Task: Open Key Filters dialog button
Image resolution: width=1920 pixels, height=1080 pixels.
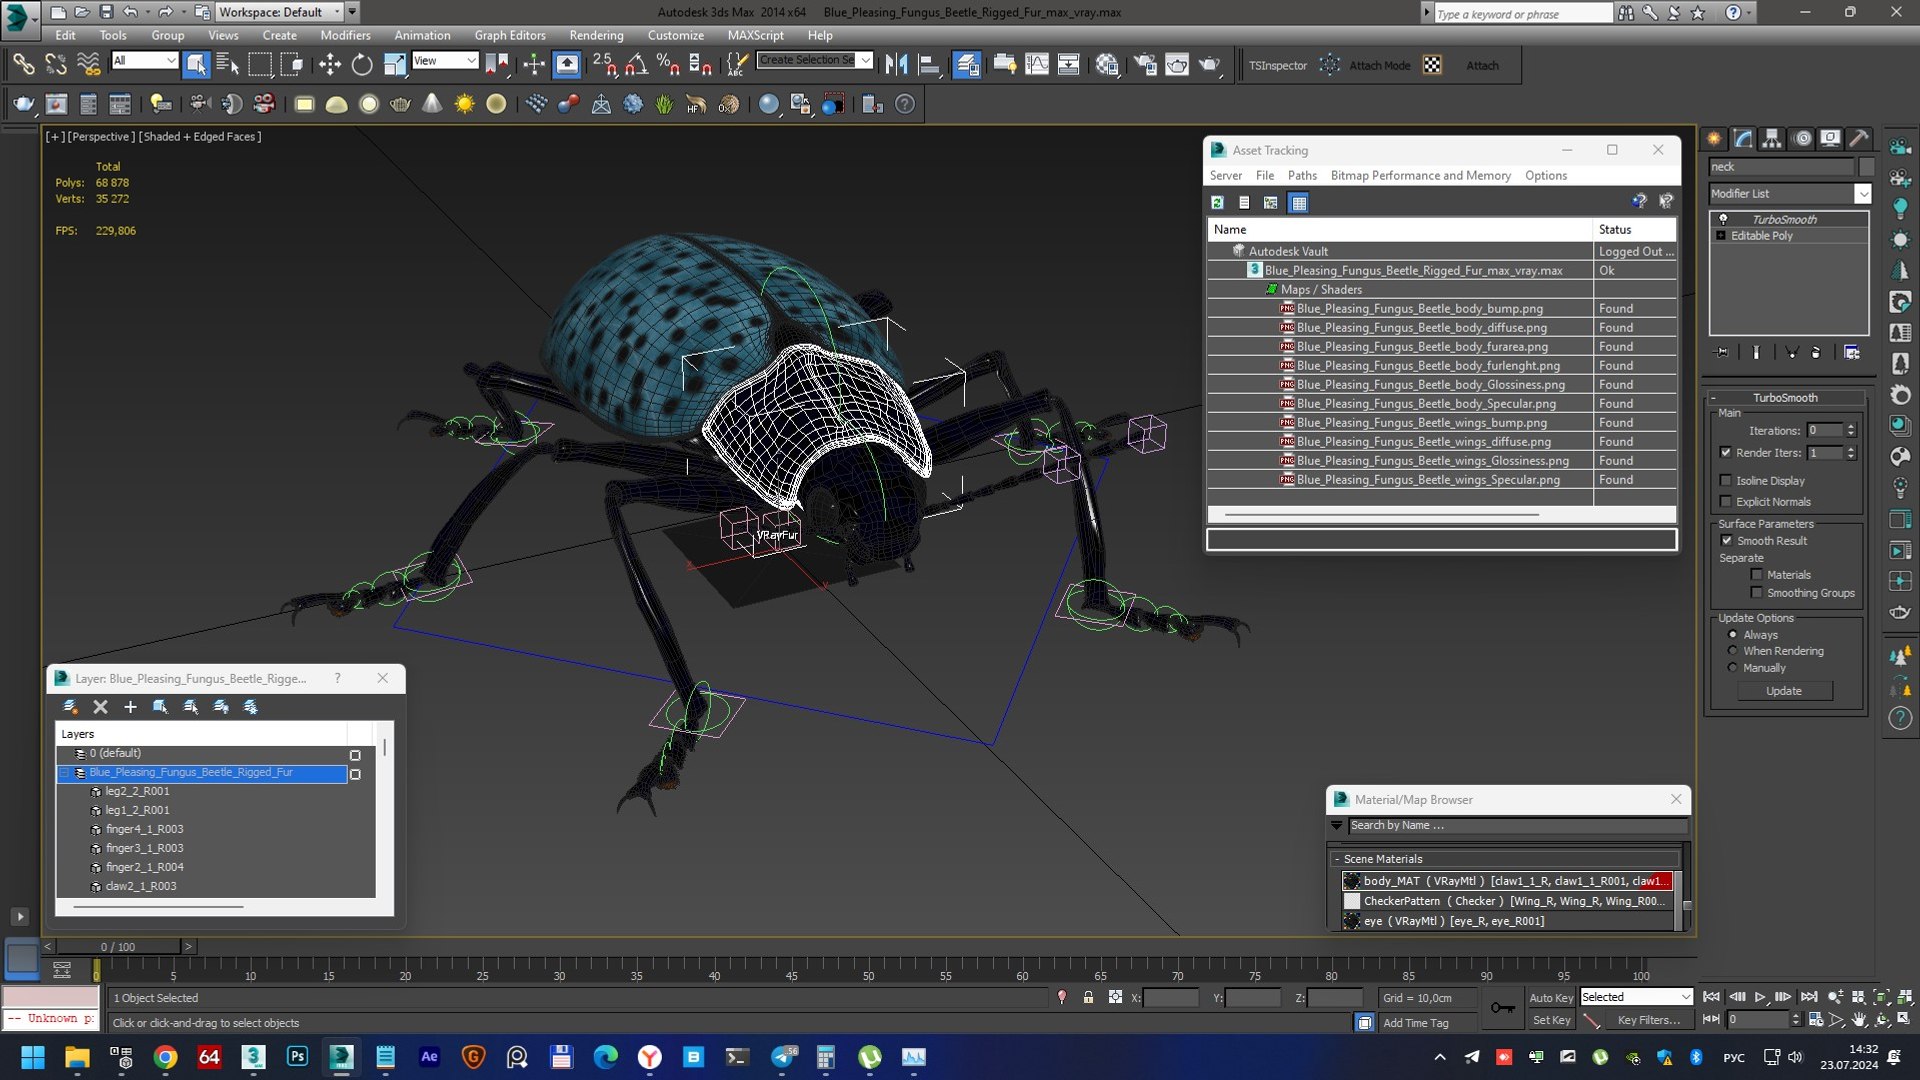Action: [1649, 1020]
